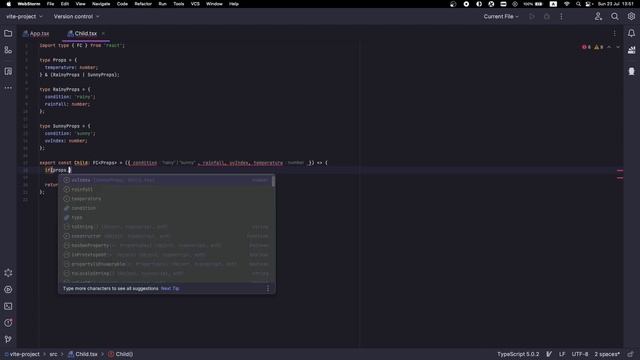Click the warnings count indicator in editor
Screen dimensions: 640x360
pos(598,47)
